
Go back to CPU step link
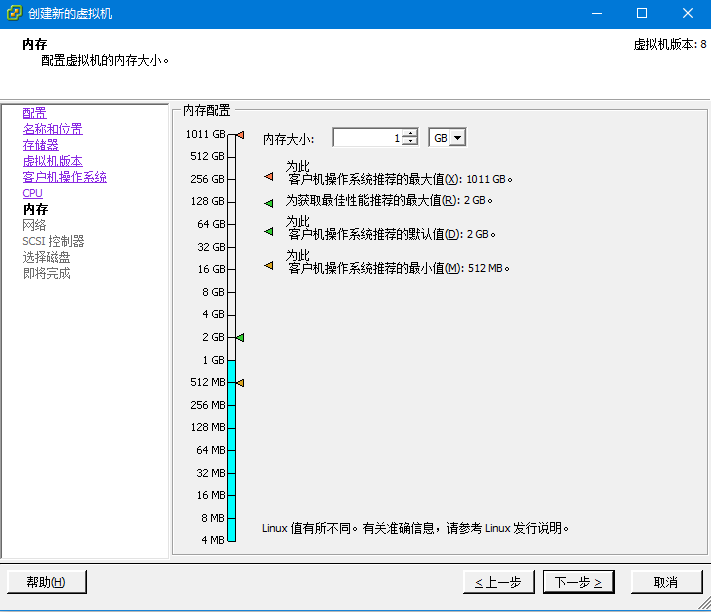coord(32,193)
